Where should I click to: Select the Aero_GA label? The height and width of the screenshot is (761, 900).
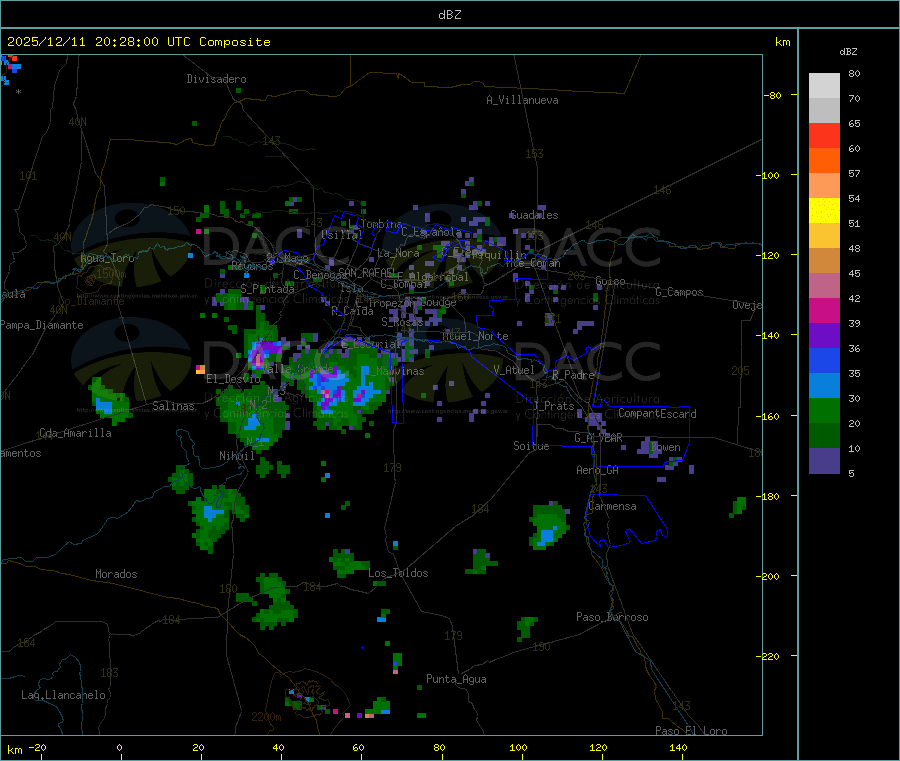click(597, 470)
